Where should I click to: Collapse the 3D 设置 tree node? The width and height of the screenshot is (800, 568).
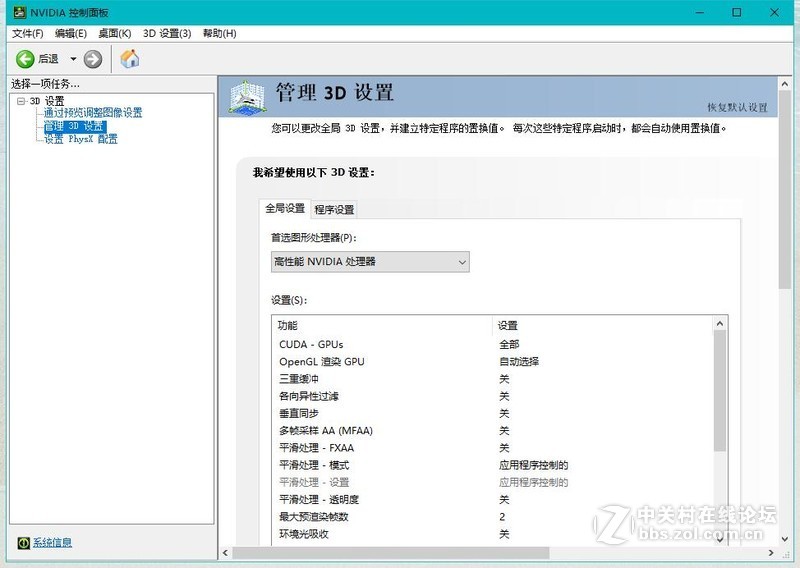tap(21, 101)
